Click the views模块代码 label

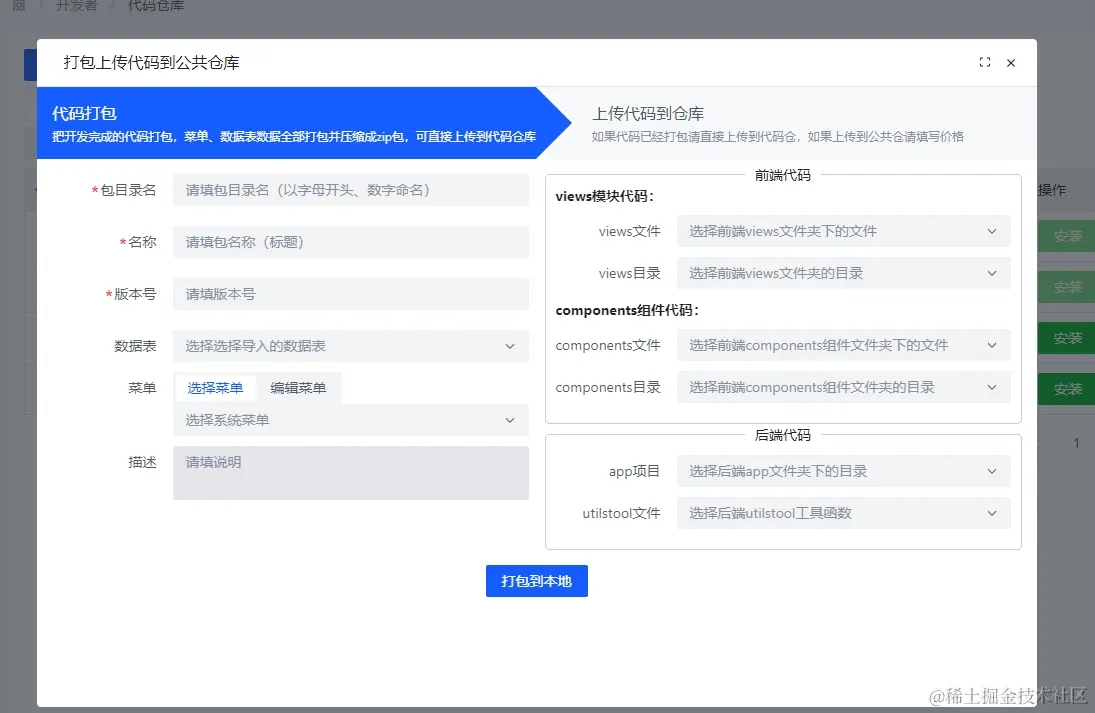click(x=605, y=196)
